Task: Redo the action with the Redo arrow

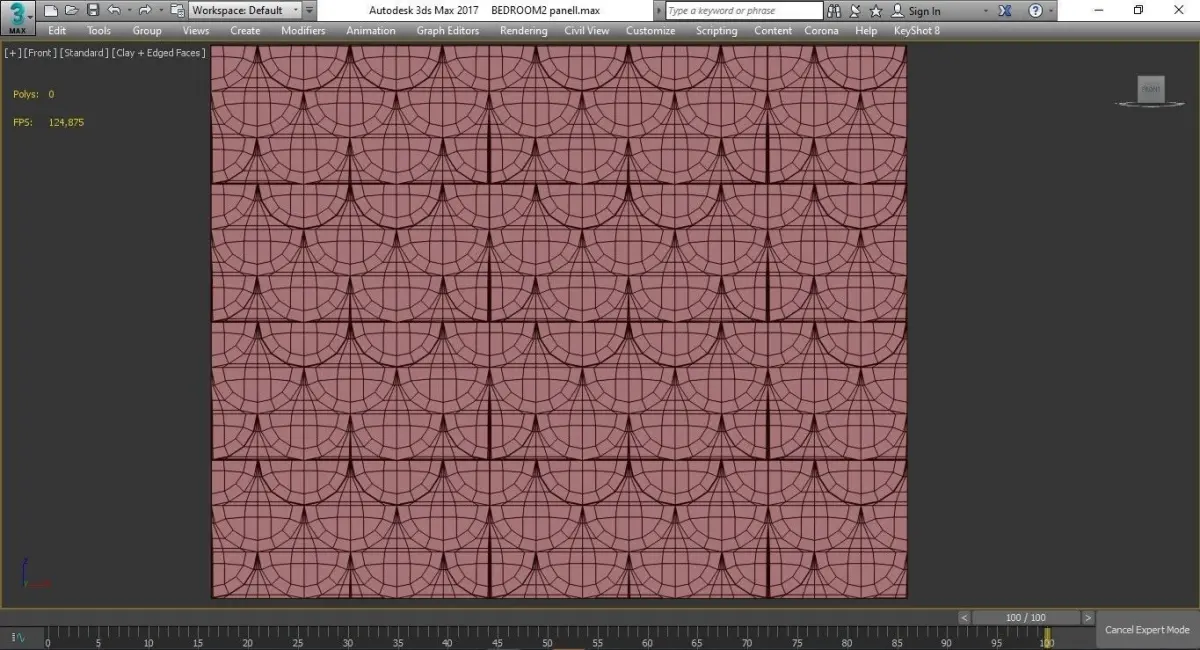Action: (144, 11)
